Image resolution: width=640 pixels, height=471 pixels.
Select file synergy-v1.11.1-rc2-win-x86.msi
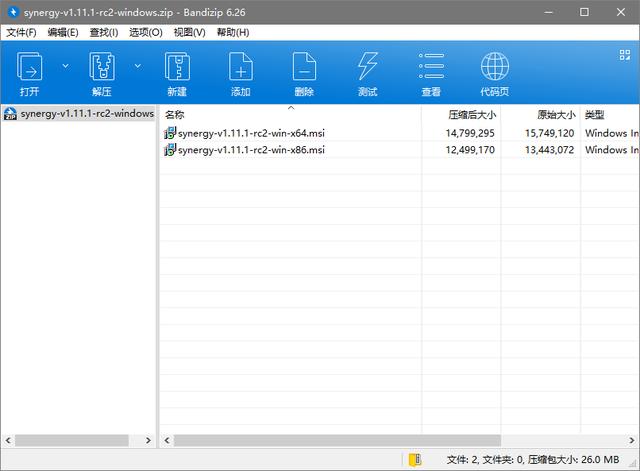251,150
